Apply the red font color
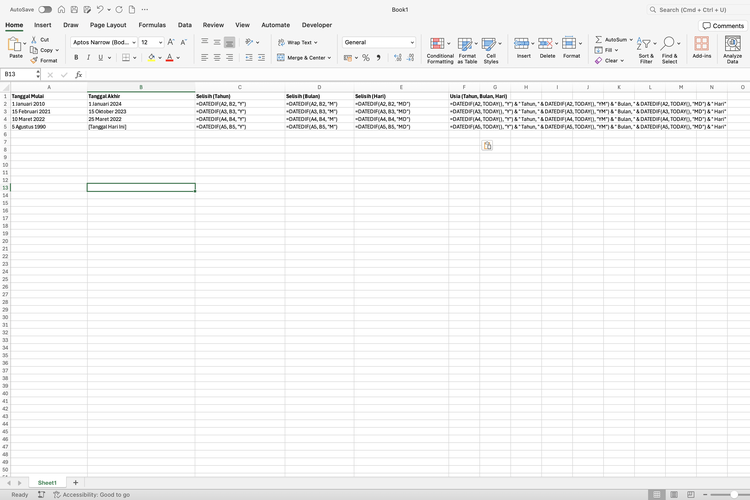The height and width of the screenshot is (500, 750). pyautogui.click(x=169, y=57)
